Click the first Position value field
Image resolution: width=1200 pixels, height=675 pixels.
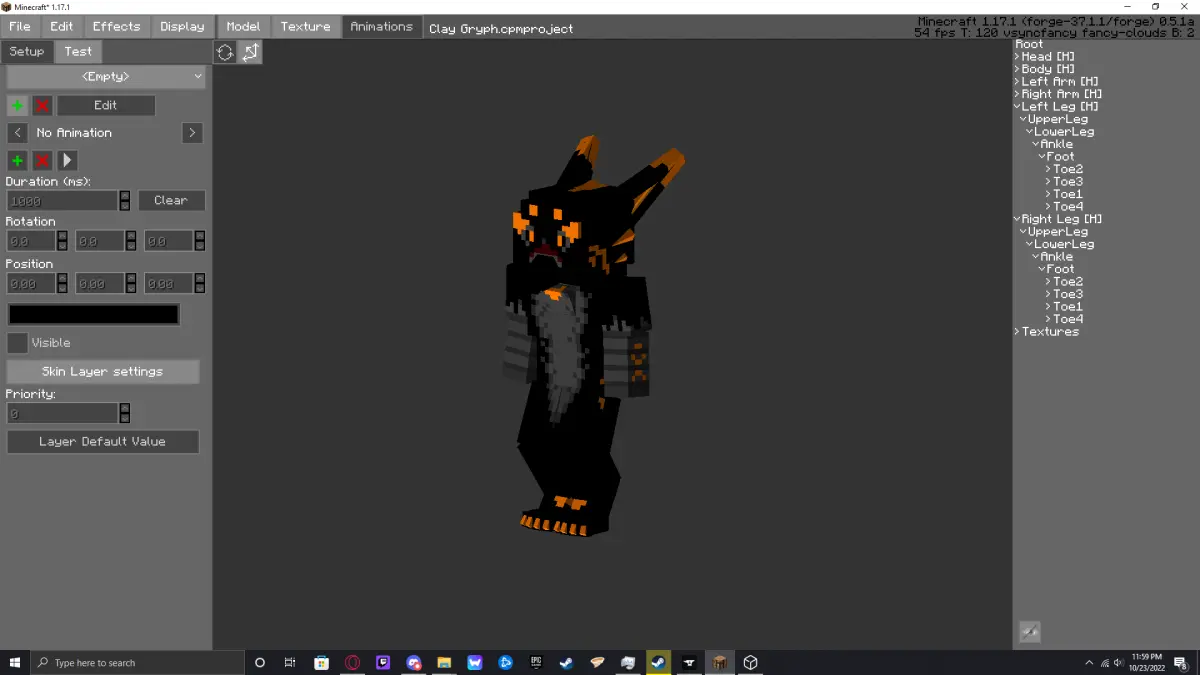click(x=31, y=284)
